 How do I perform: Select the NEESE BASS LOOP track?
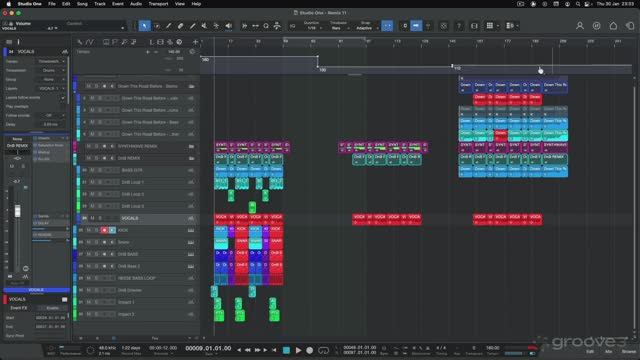tap(137, 278)
